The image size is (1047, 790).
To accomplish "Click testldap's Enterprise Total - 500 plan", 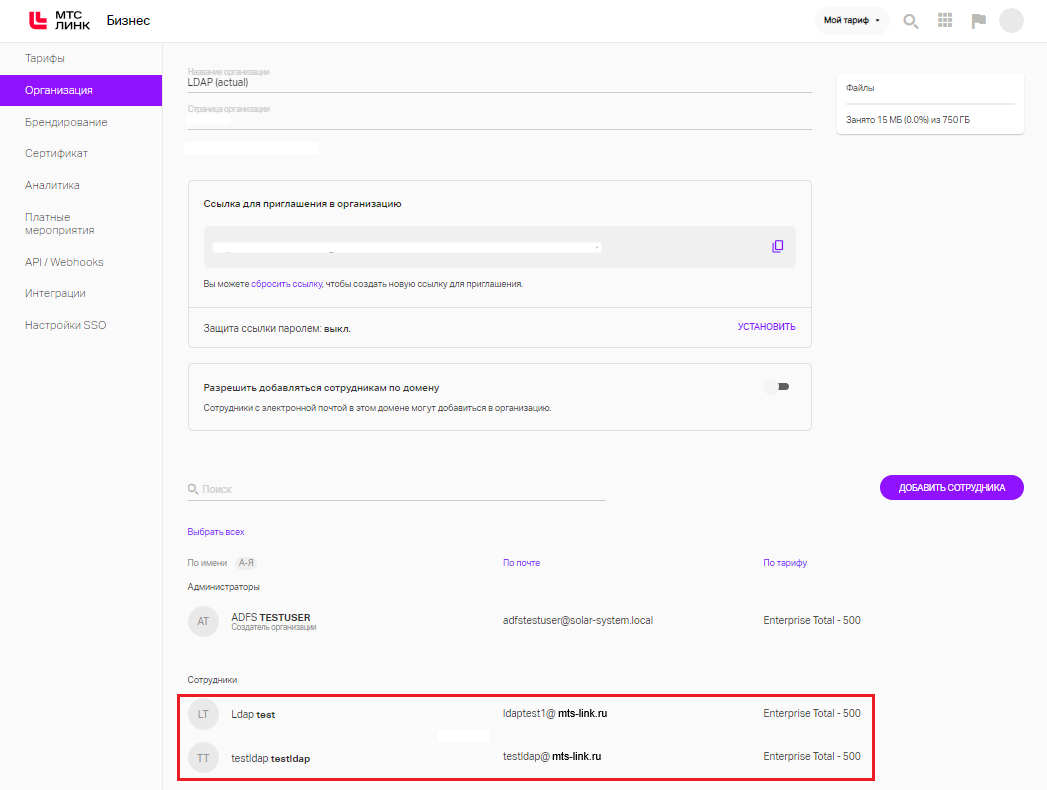I will point(812,757).
